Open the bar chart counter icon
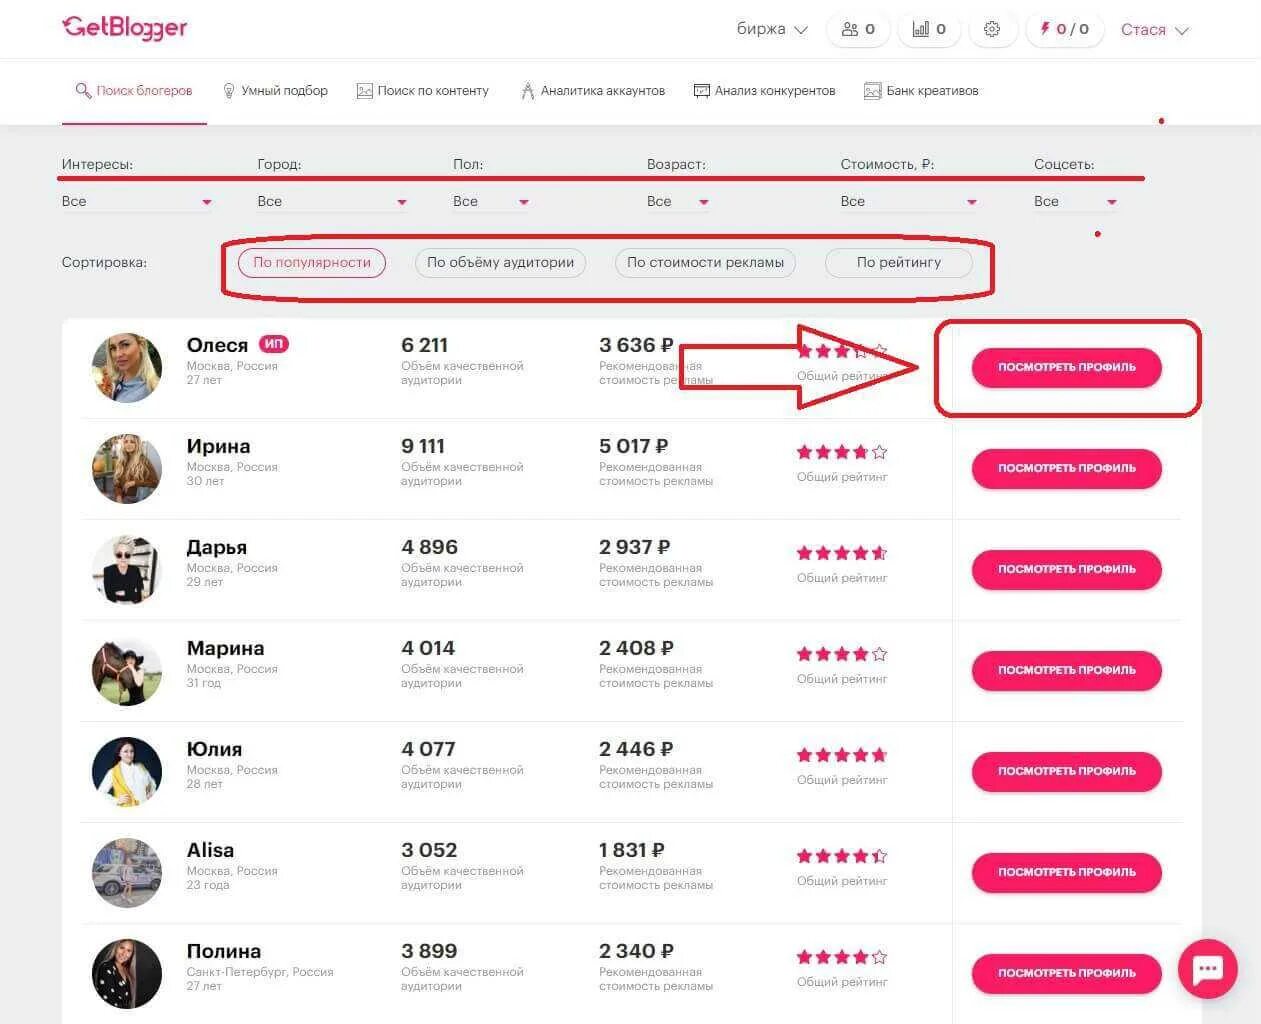 point(929,29)
